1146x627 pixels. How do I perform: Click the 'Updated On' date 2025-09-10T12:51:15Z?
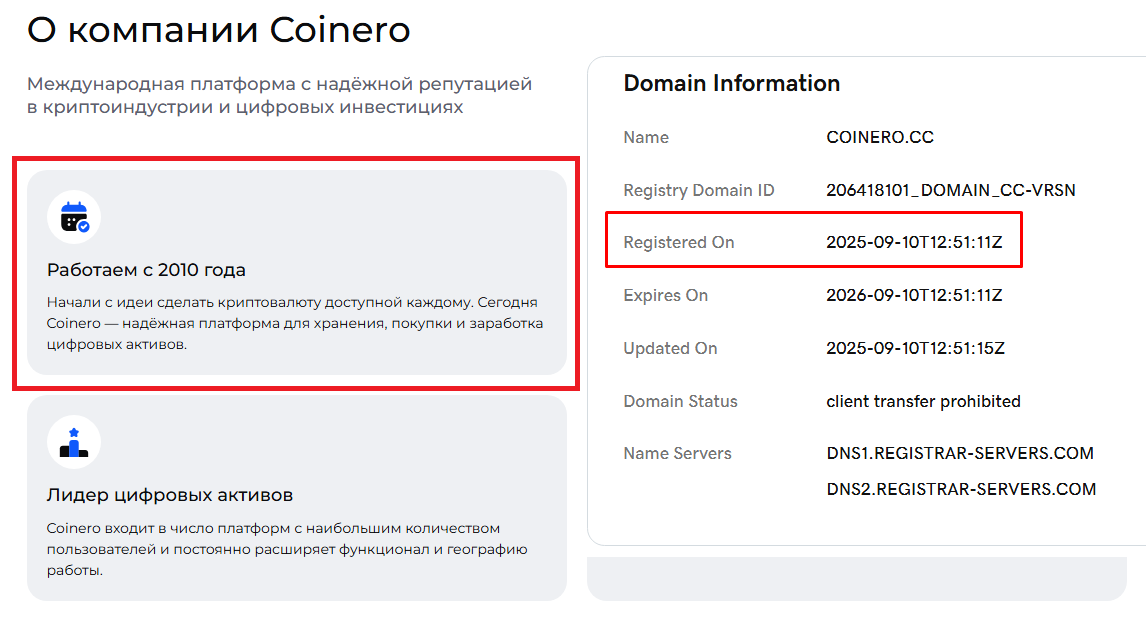coord(915,348)
